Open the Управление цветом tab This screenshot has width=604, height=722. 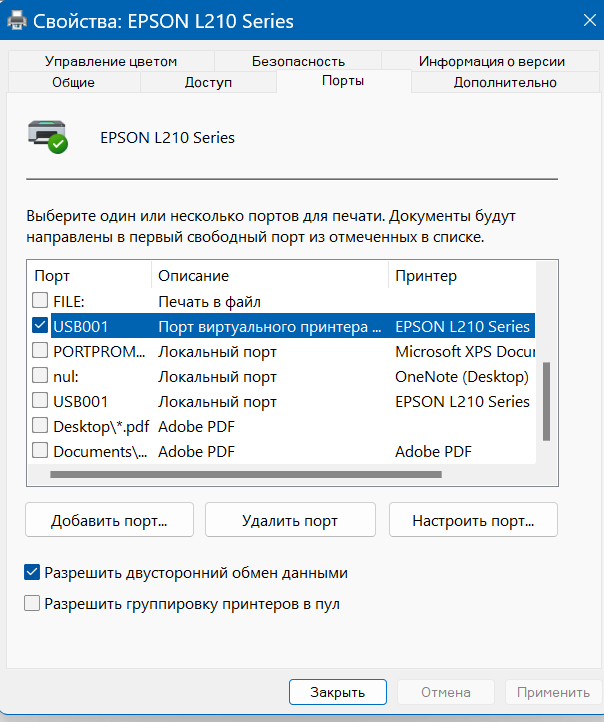[111, 61]
